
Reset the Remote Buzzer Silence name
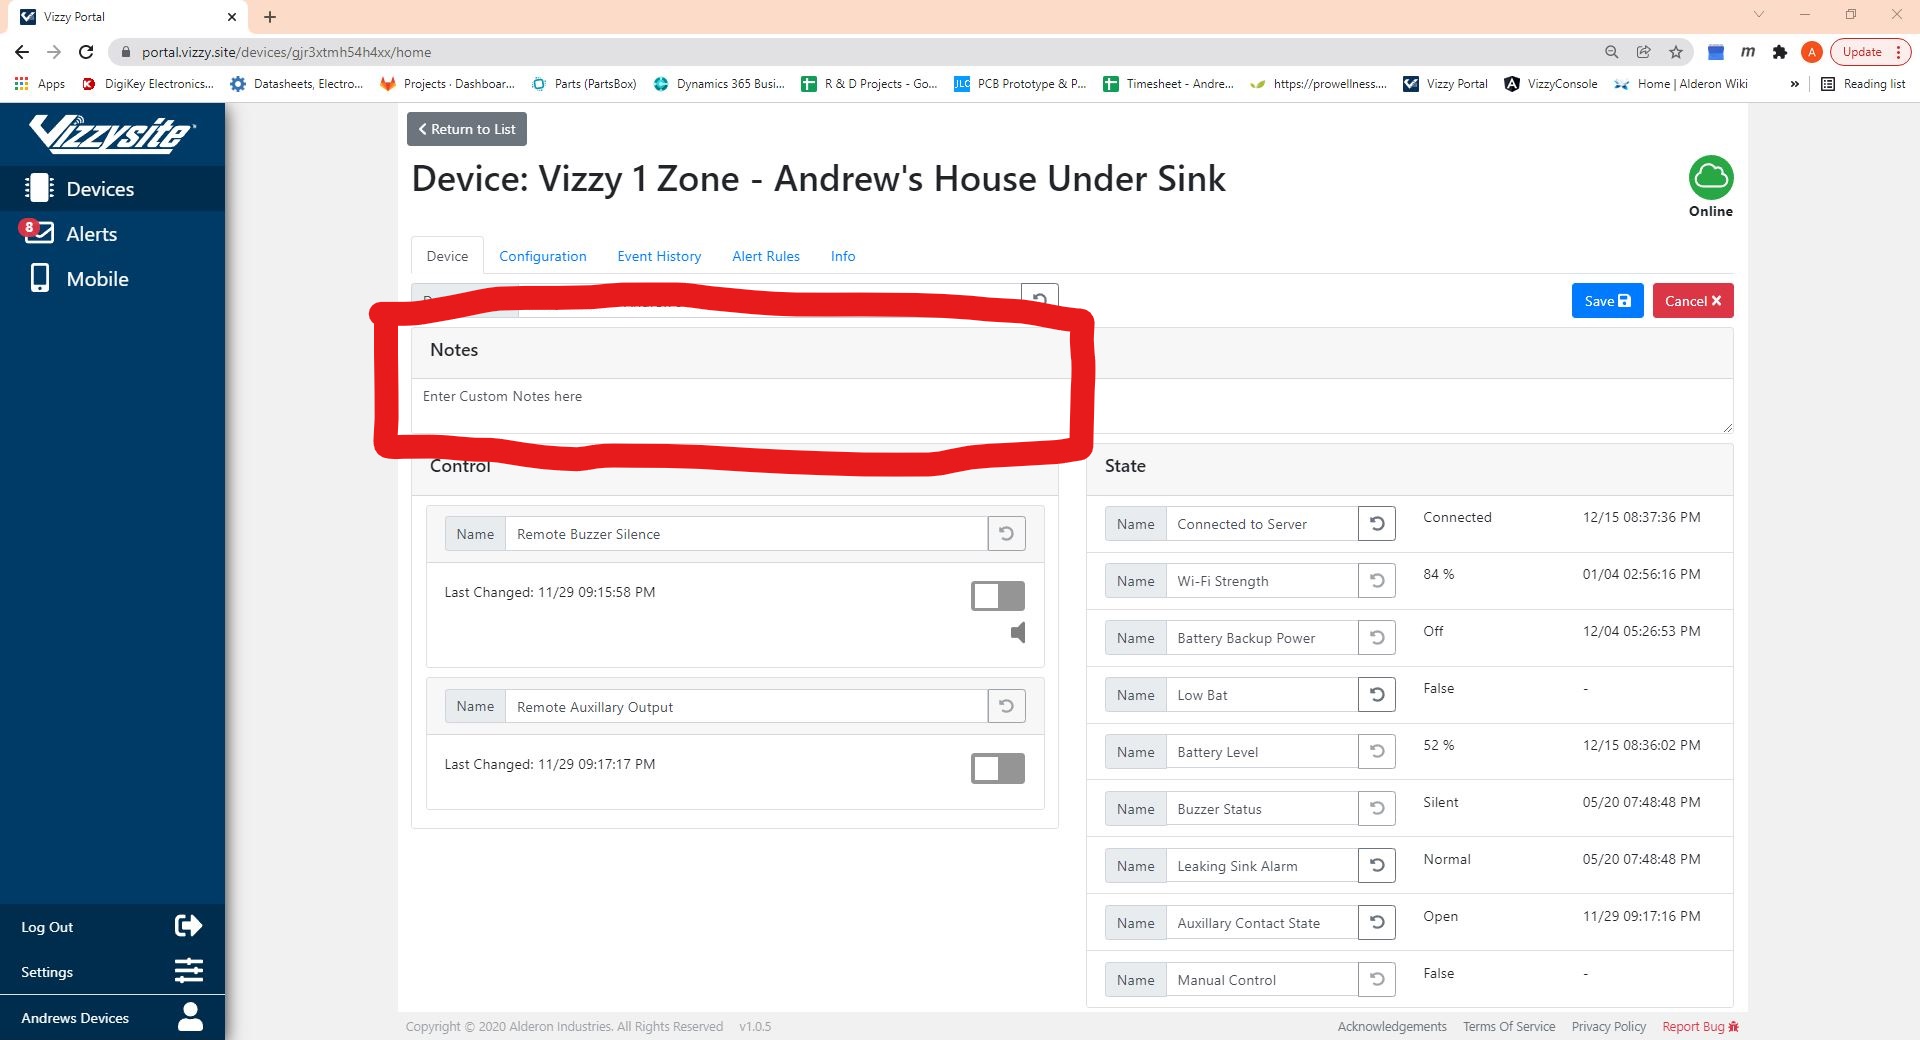(x=1007, y=534)
